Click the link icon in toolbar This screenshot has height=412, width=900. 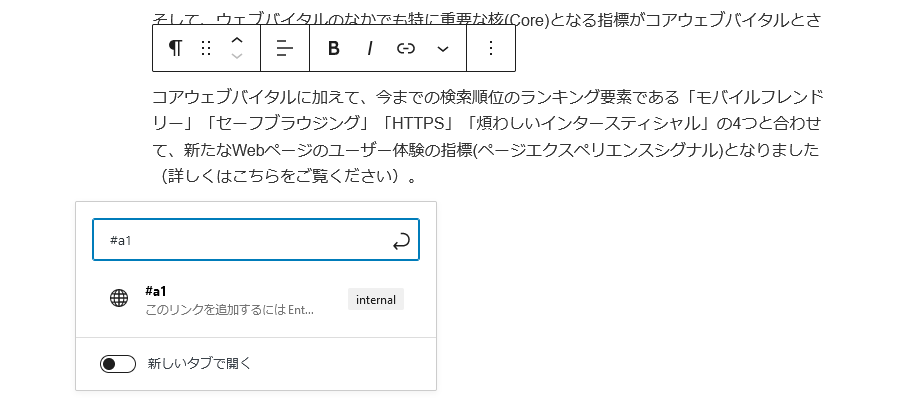(406, 48)
